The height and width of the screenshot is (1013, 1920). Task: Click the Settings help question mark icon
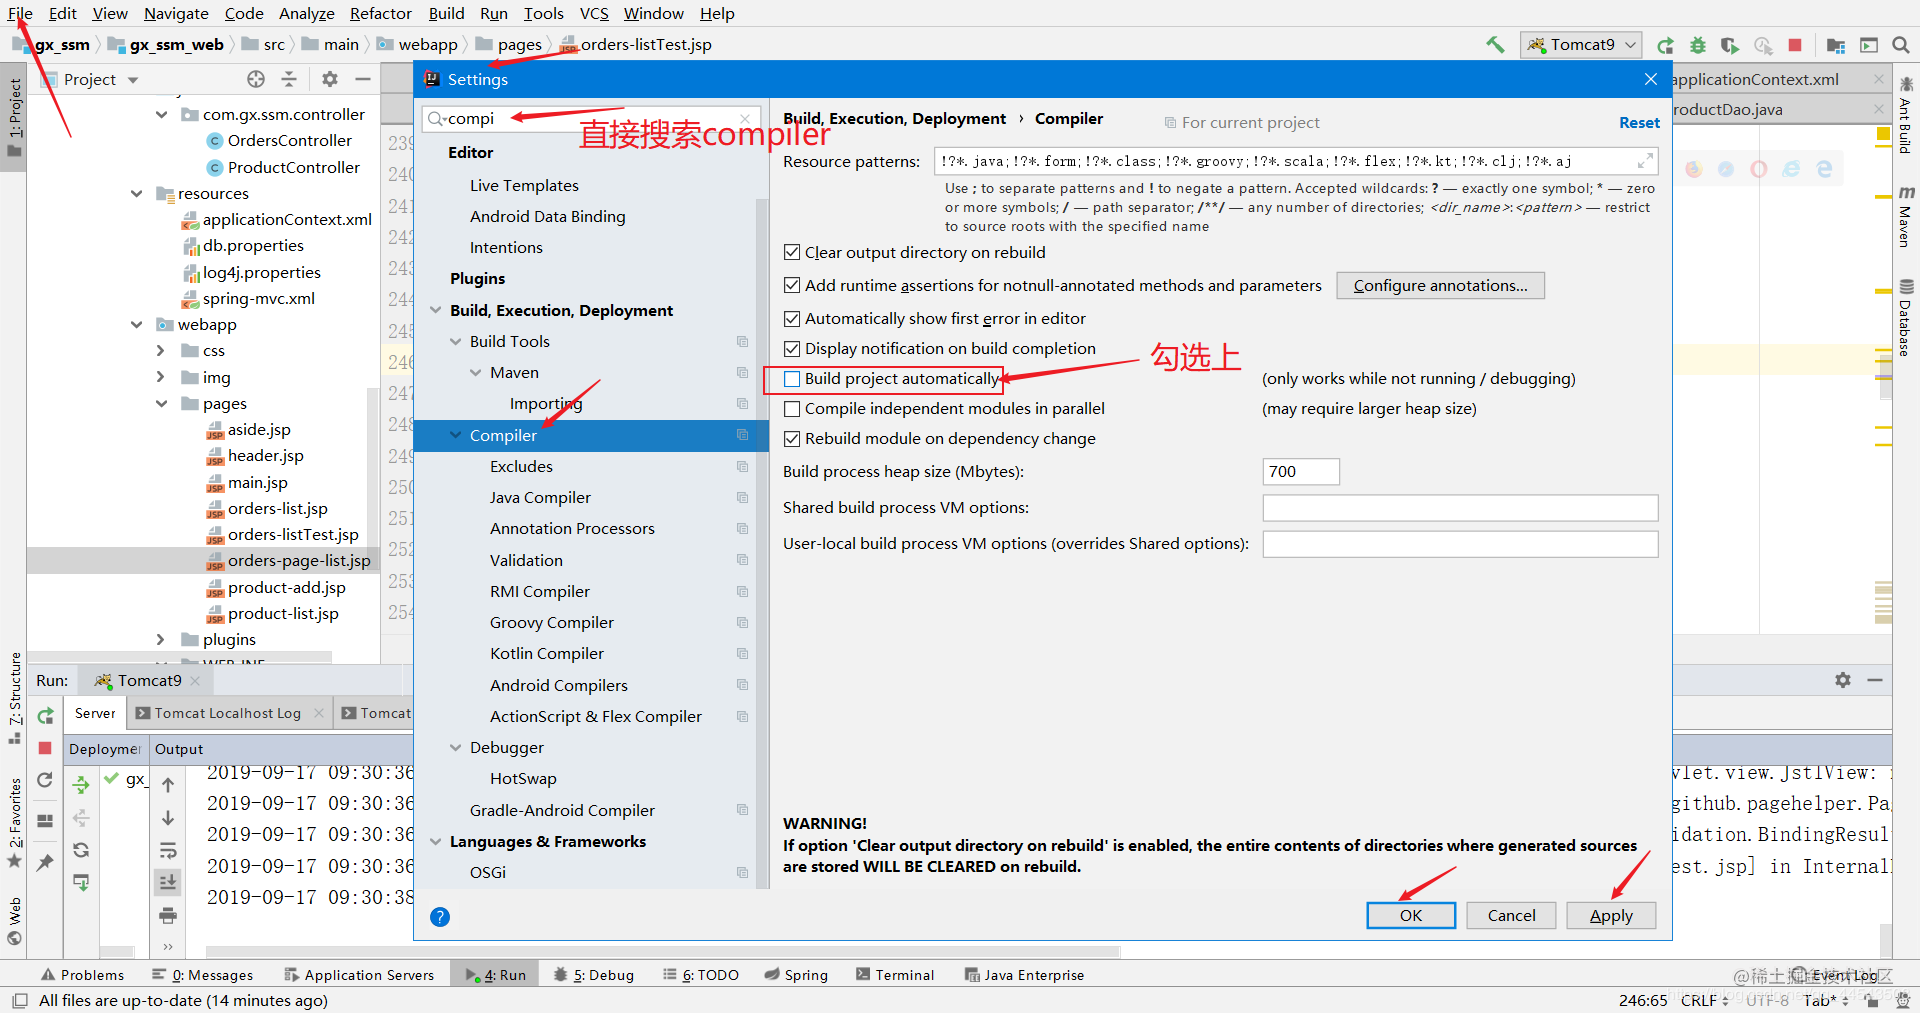440,917
